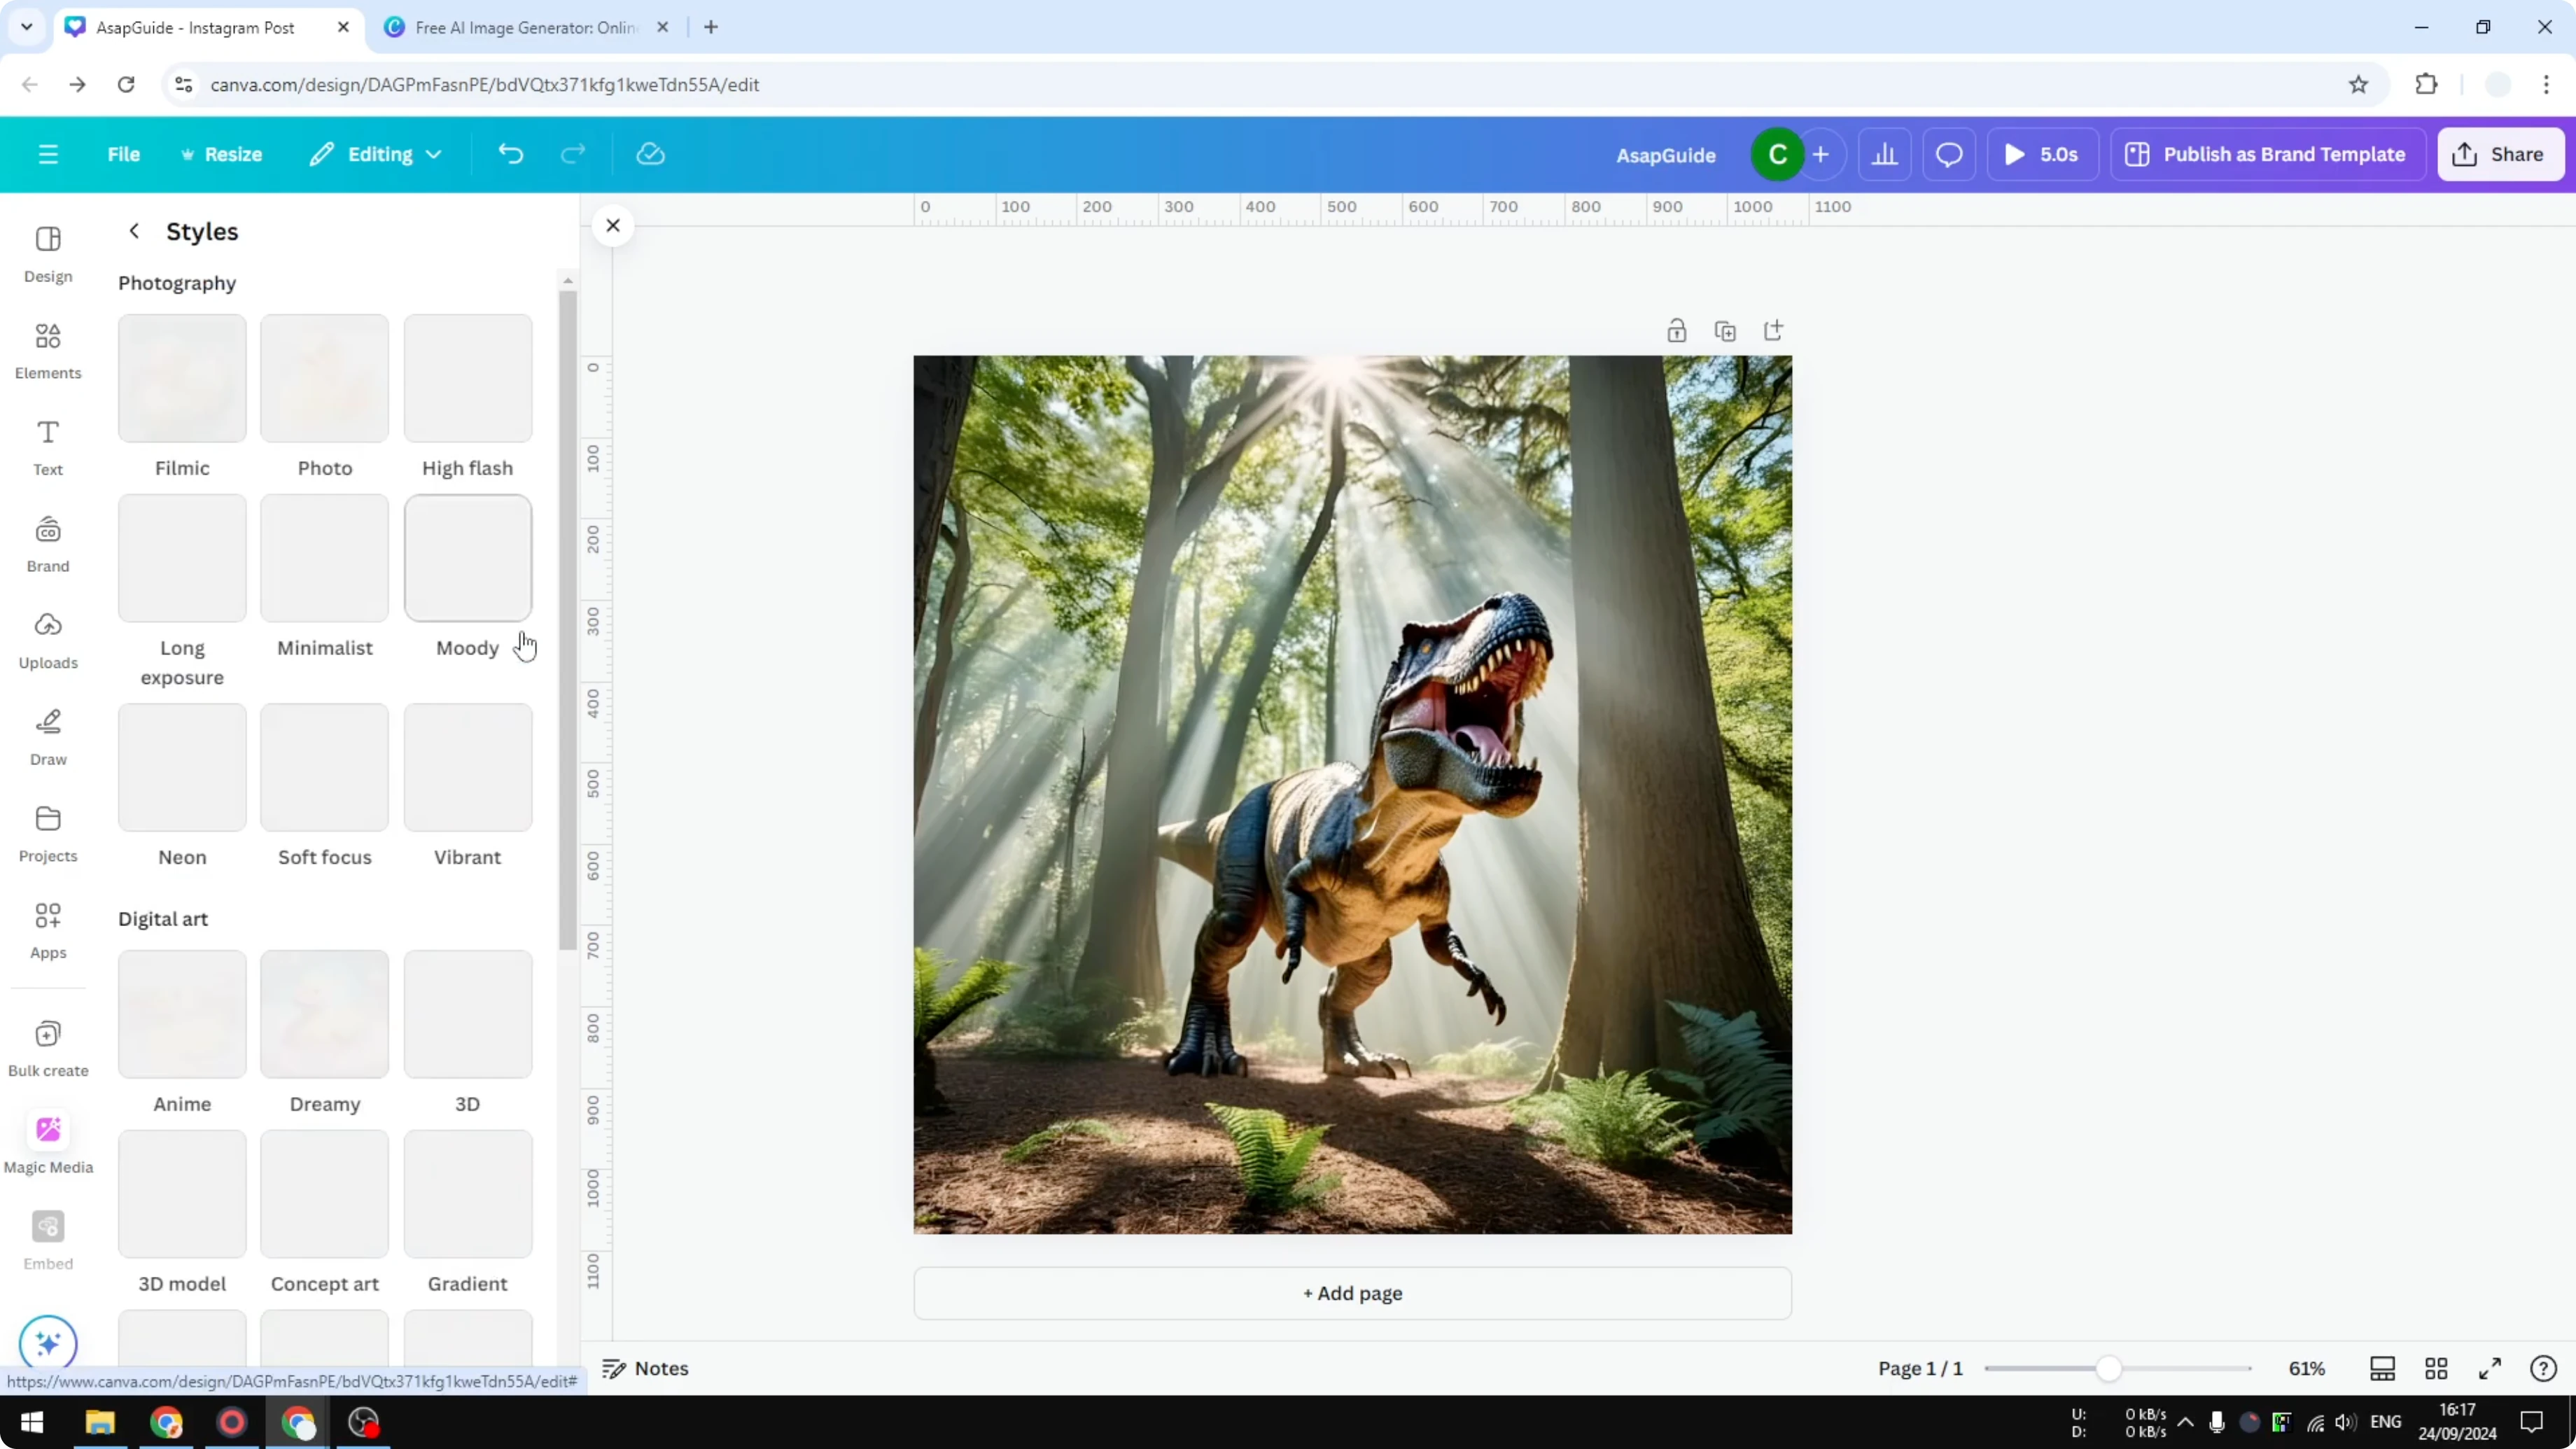2576x1449 pixels.
Task: Close the side panel with X
Action: coord(613,226)
